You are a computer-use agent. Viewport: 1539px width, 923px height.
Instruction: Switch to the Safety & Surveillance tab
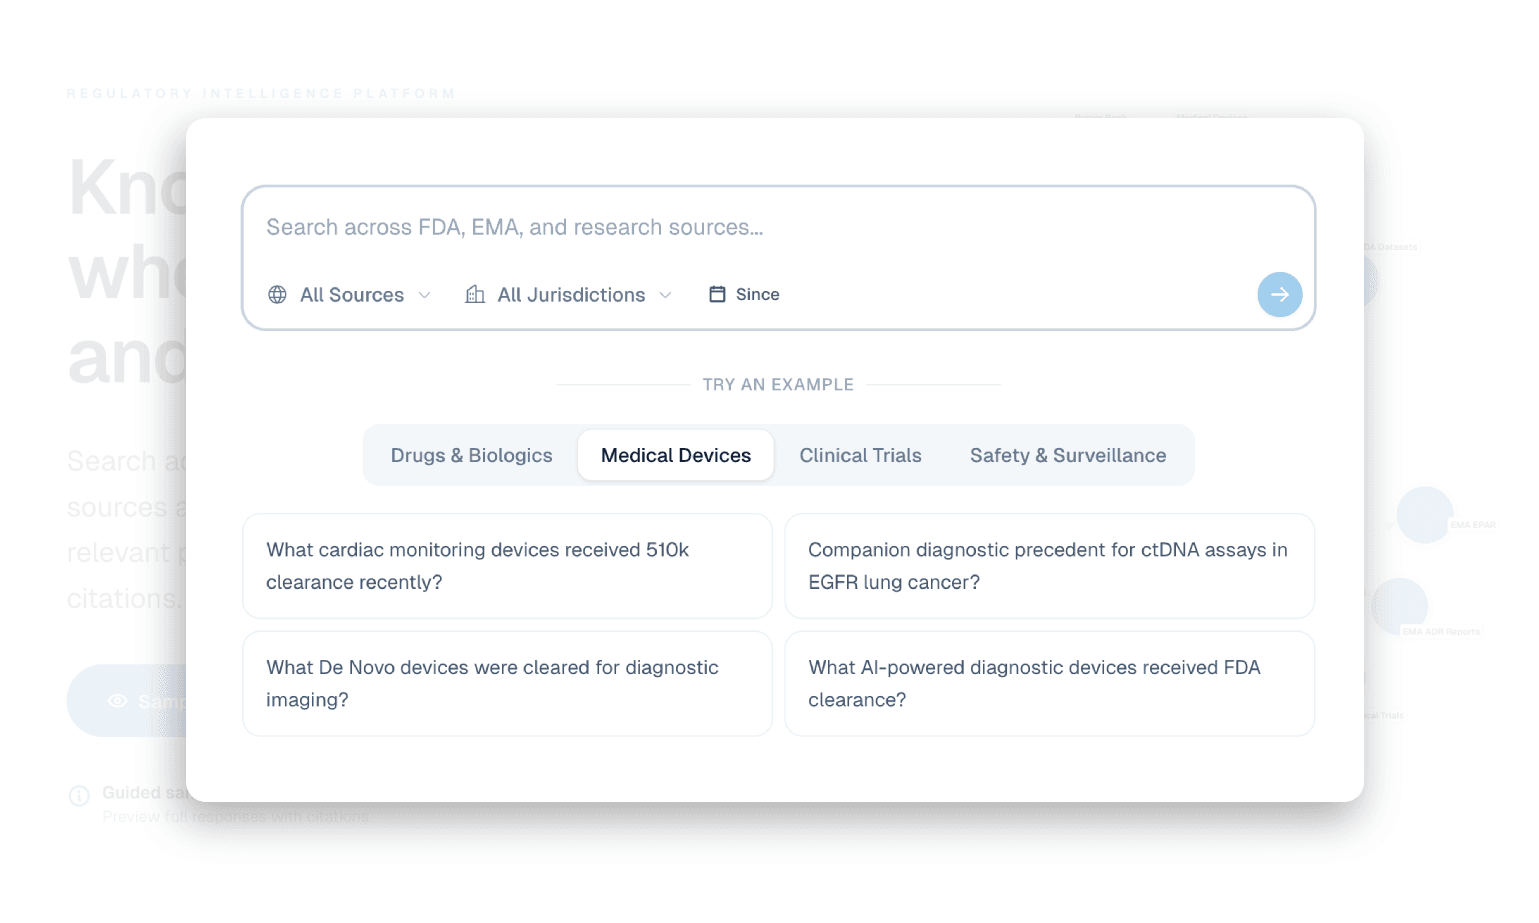(1067, 455)
